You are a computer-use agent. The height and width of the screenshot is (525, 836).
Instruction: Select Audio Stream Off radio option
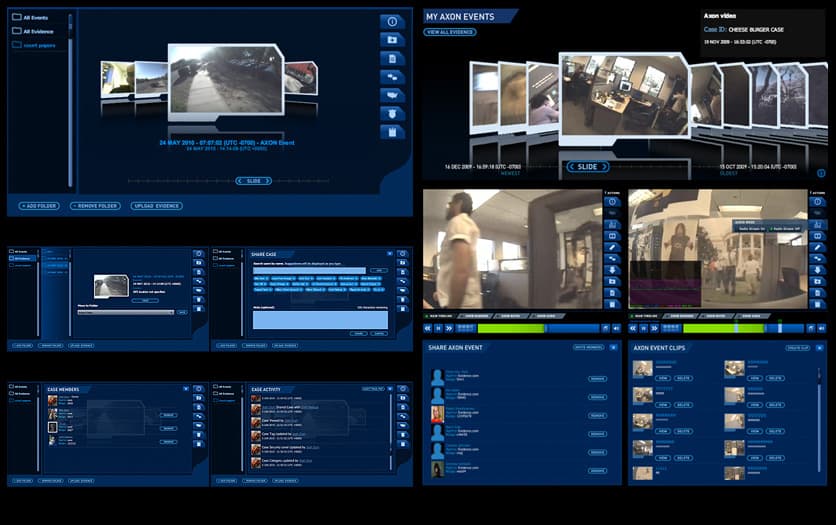[785, 229]
